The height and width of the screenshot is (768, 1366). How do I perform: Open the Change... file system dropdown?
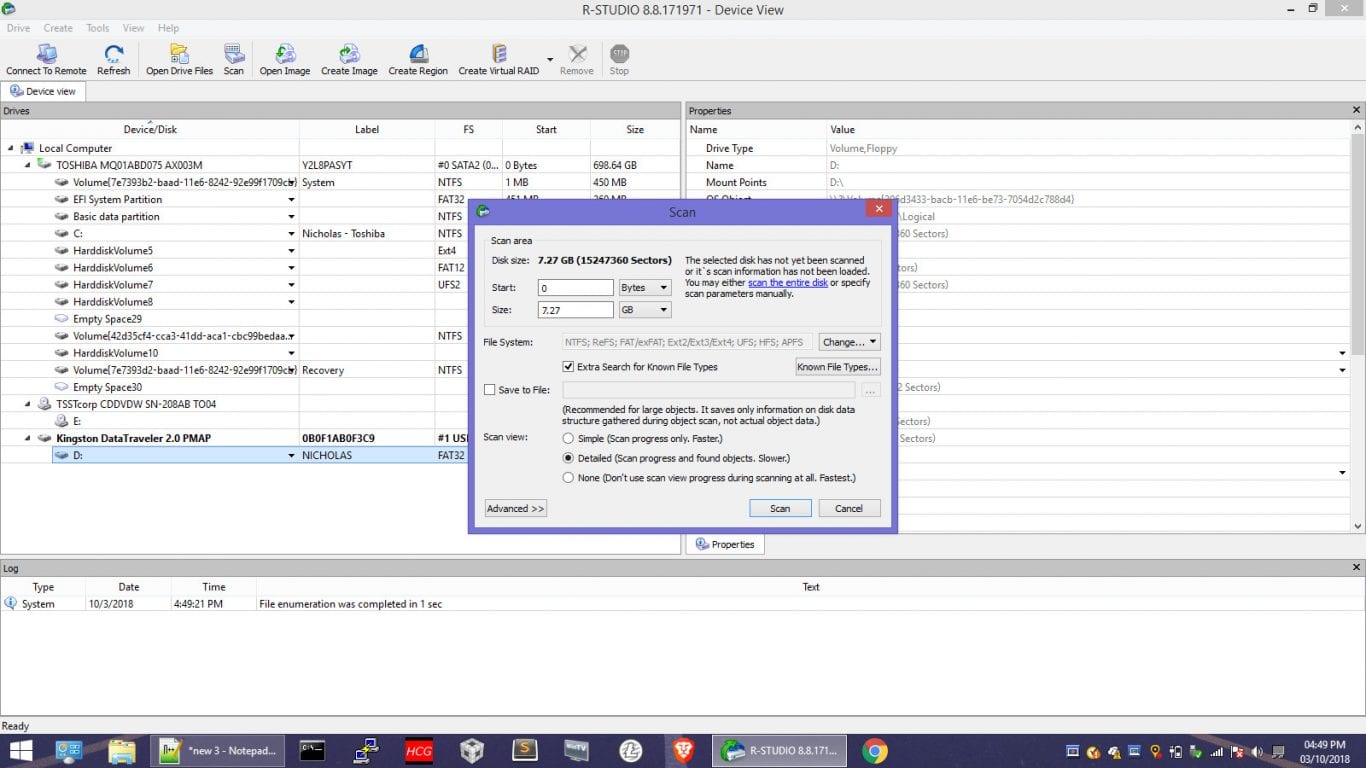(x=849, y=342)
